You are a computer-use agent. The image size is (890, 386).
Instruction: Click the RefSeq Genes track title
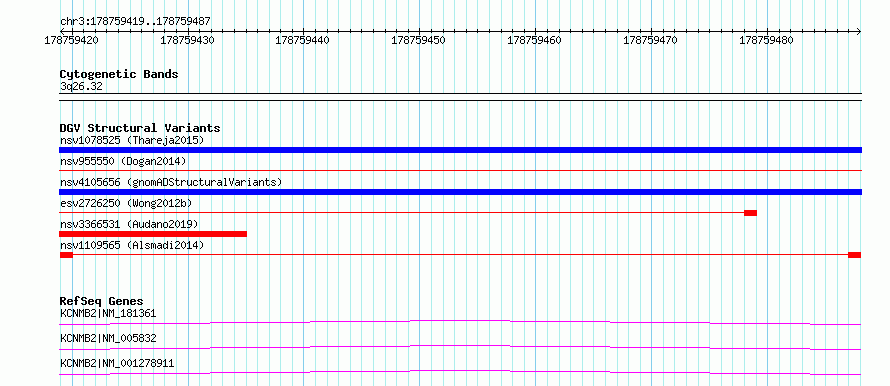click(x=102, y=301)
